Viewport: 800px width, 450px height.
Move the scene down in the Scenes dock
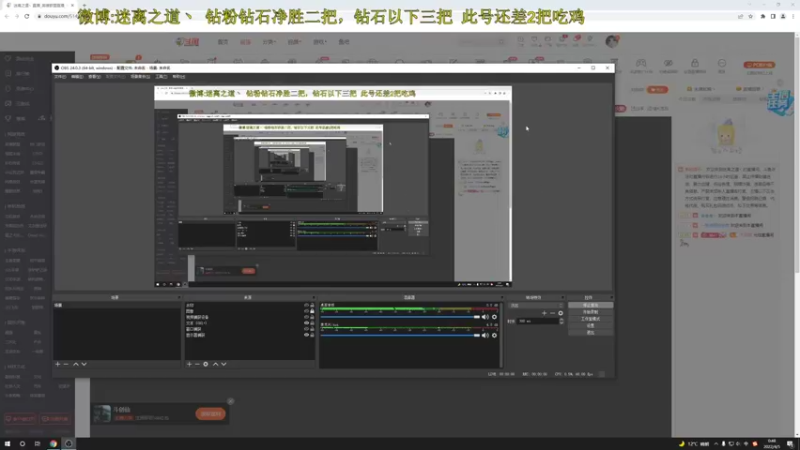pyautogui.click(x=84, y=364)
